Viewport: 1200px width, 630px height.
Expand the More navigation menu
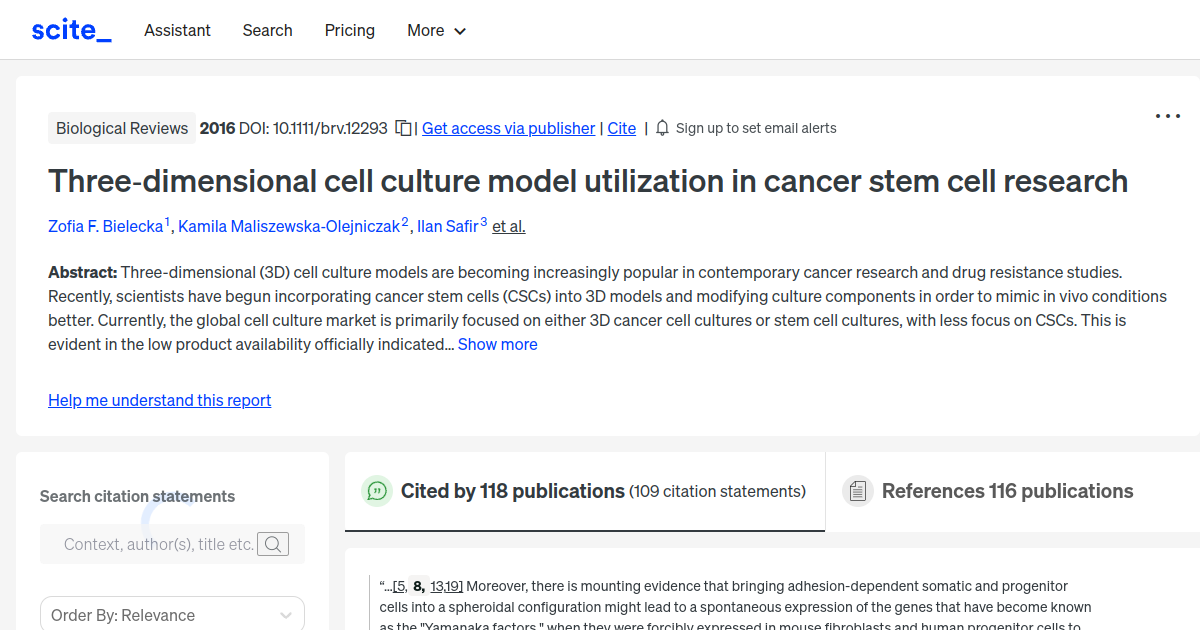coord(436,31)
